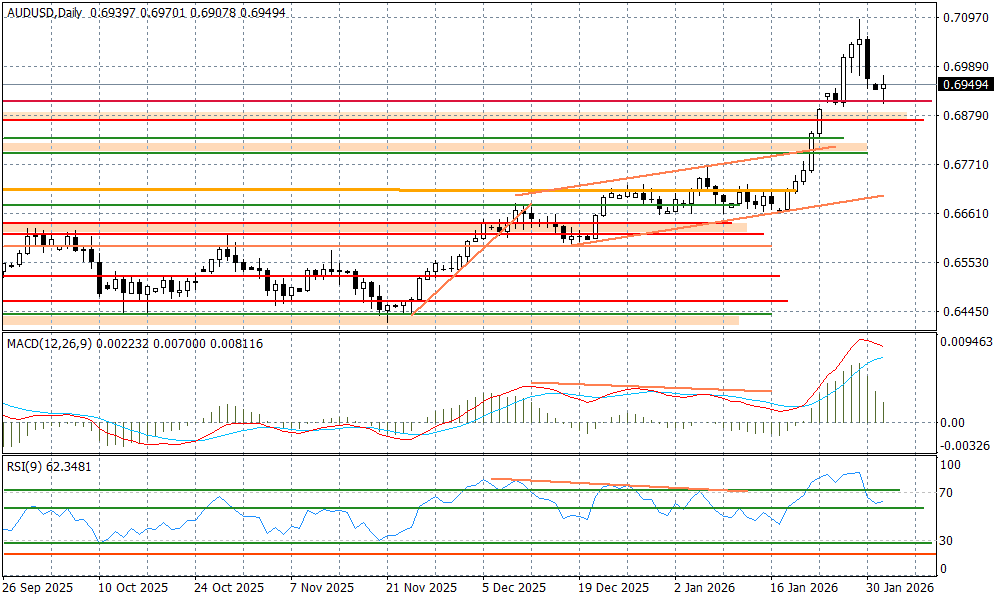Select the current price tag 0.69494
Viewport: 1000px width, 600px height.
(964, 85)
